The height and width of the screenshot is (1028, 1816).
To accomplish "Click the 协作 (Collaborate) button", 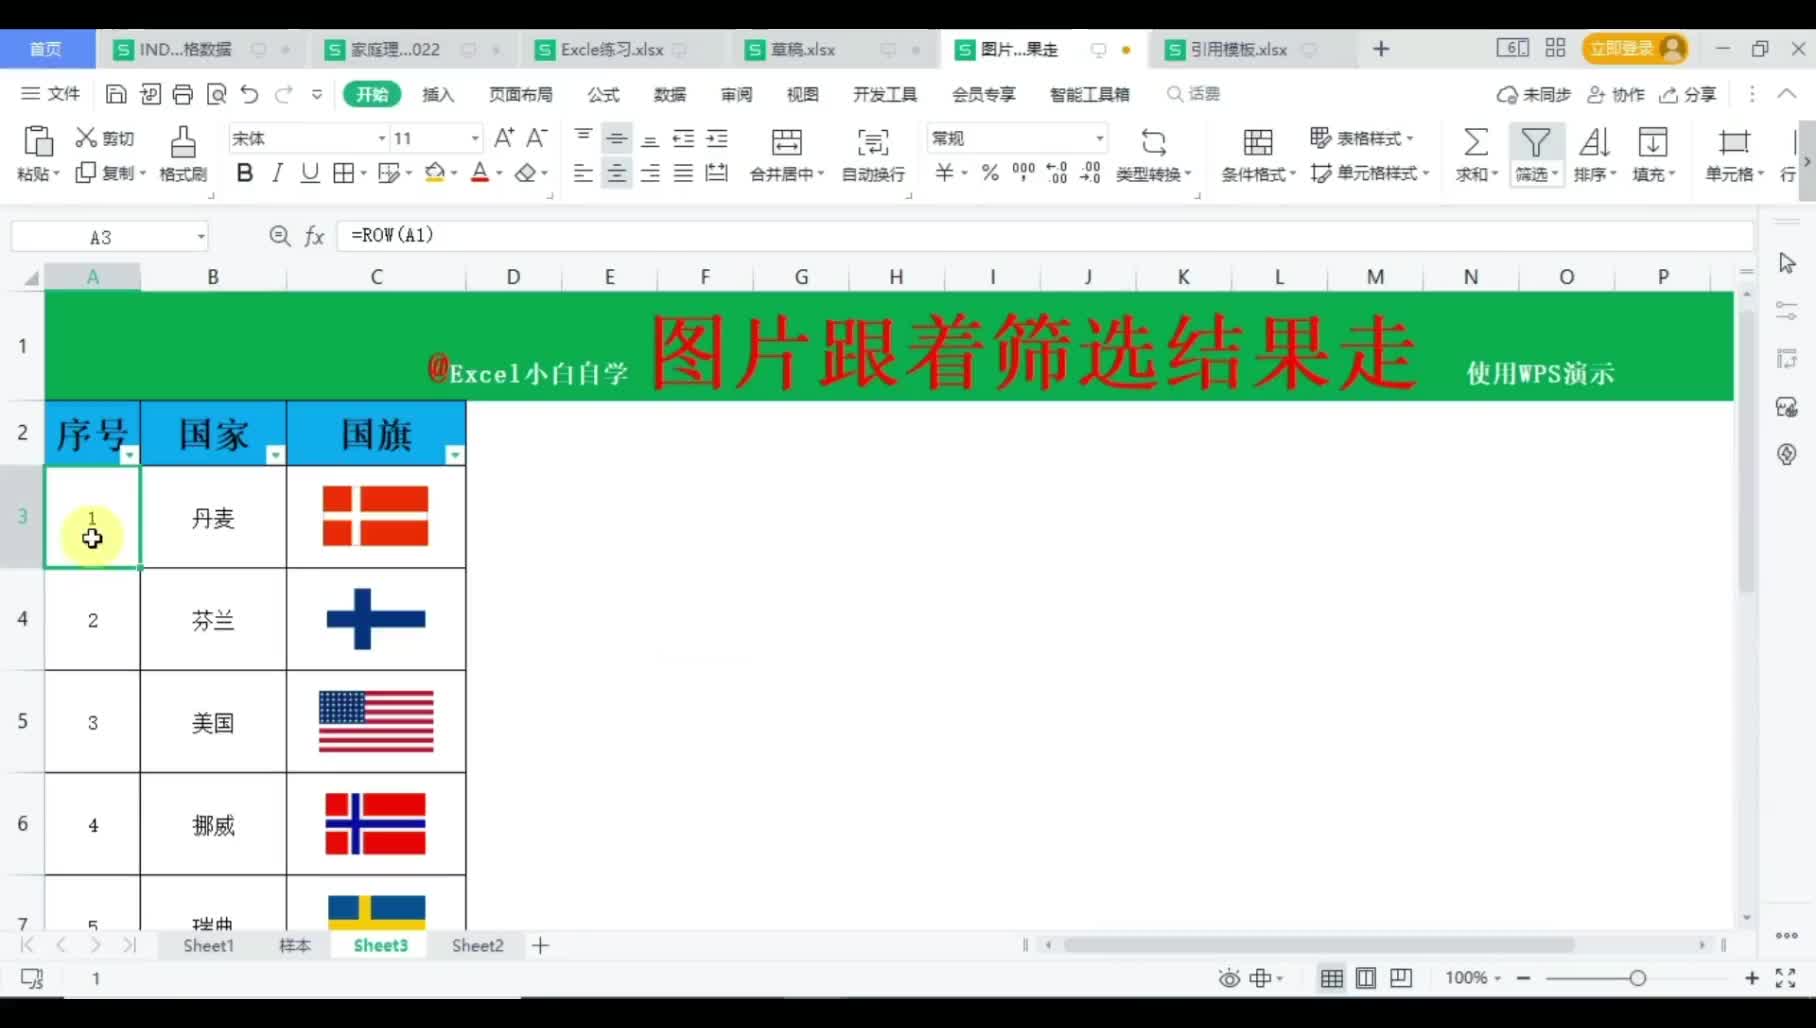I will 1616,94.
